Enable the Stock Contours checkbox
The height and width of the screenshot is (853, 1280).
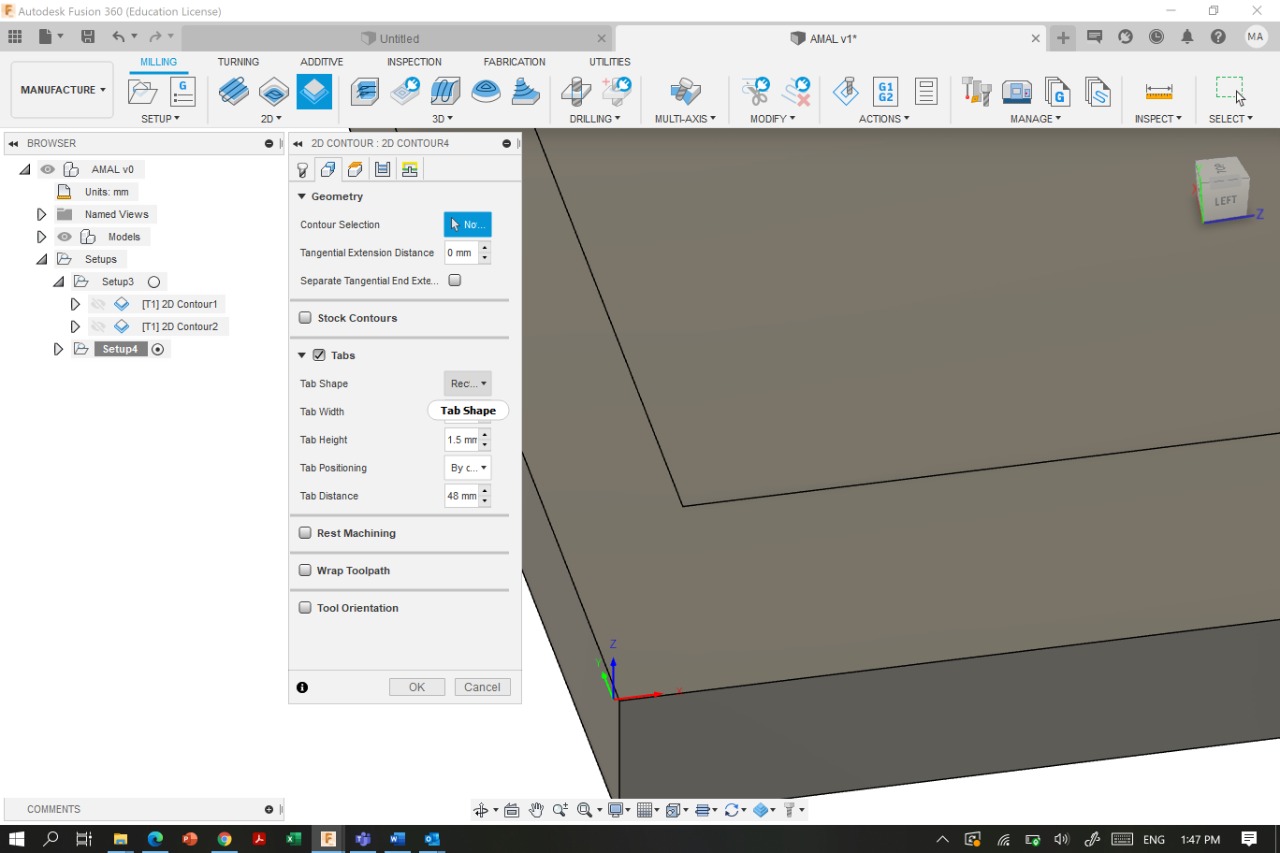pyautogui.click(x=305, y=318)
